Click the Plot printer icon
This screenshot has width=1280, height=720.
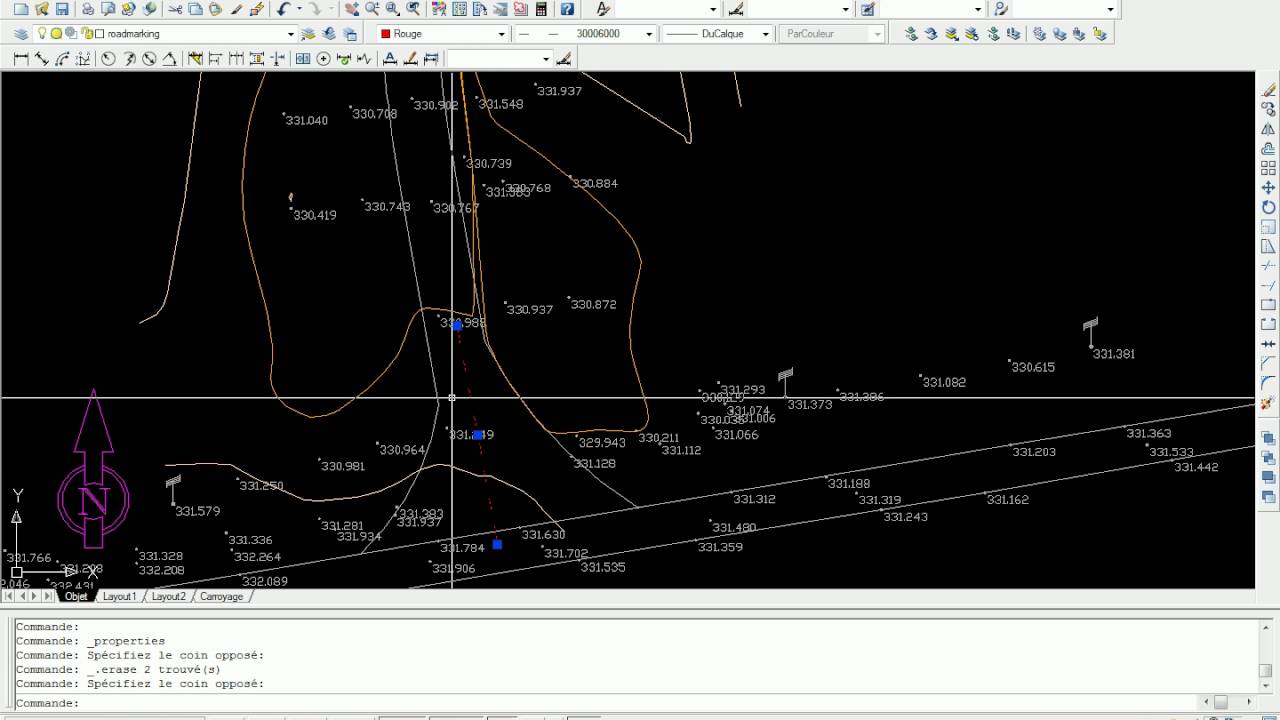coord(88,9)
